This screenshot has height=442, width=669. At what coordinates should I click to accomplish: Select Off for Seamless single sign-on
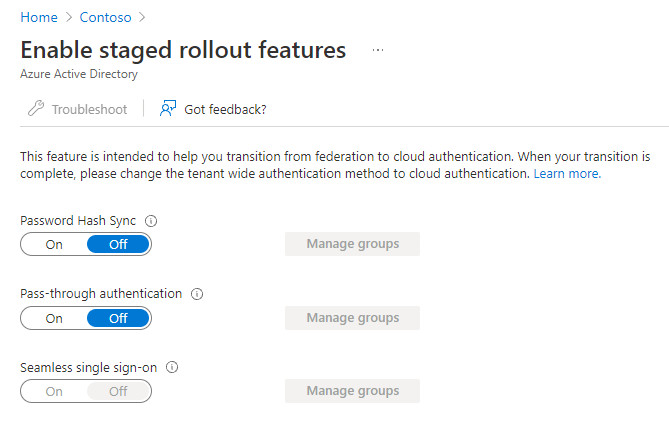click(x=118, y=391)
